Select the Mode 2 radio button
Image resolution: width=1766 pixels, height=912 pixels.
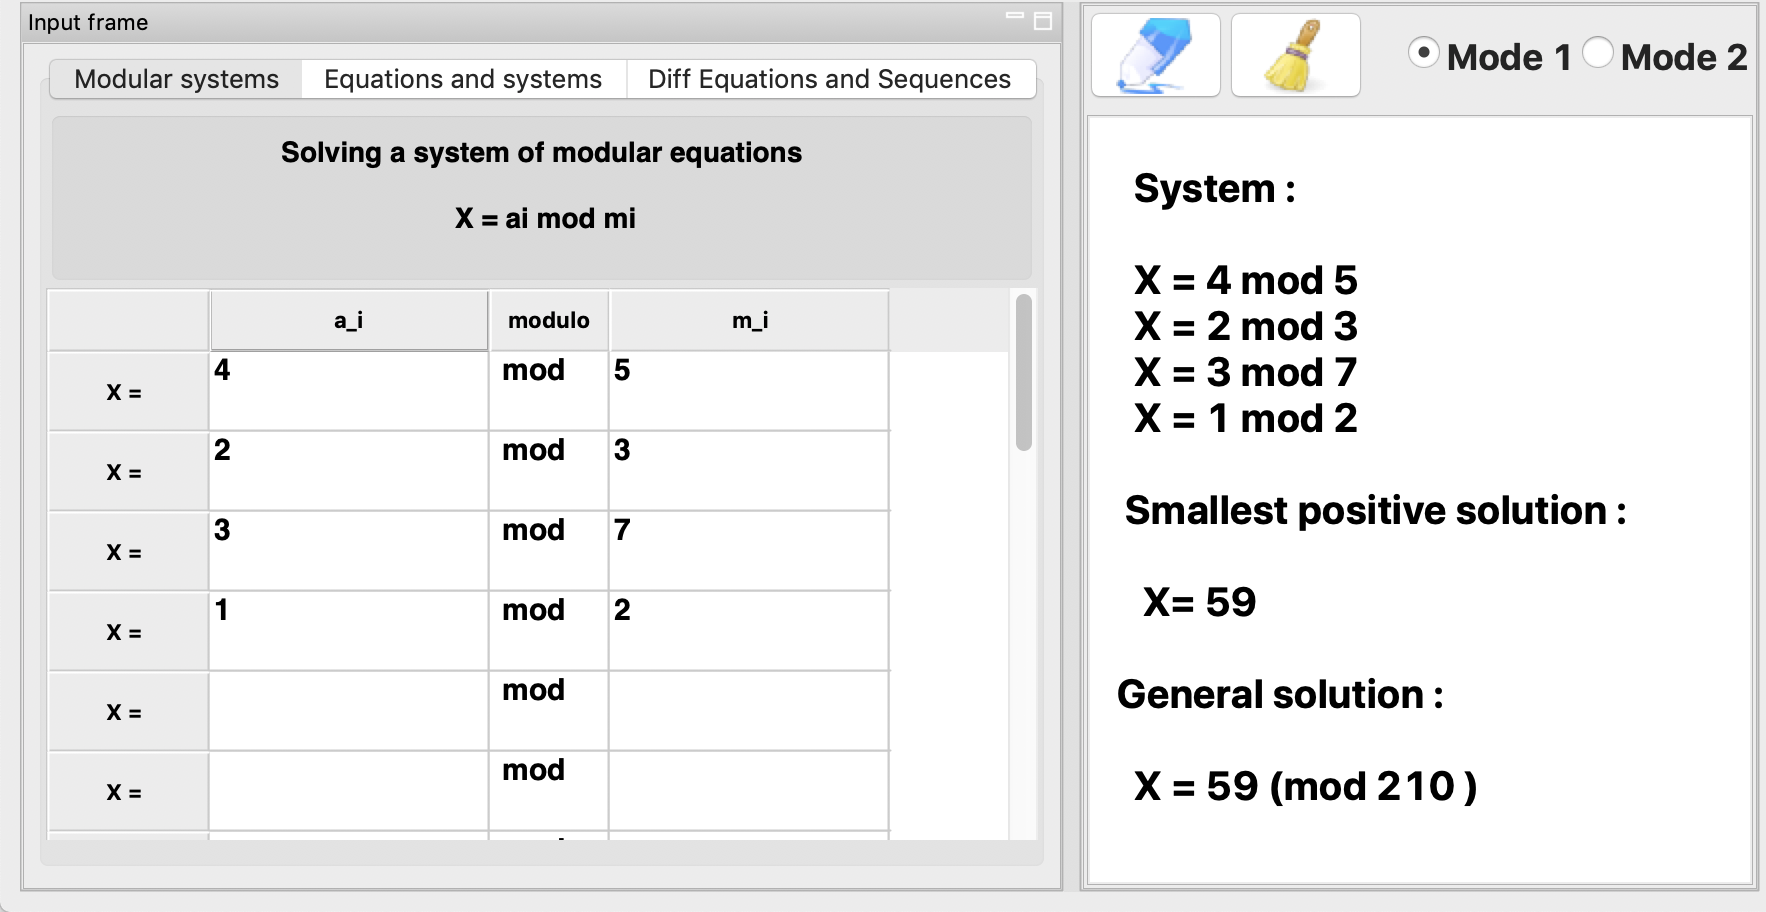coord(1597,53)
